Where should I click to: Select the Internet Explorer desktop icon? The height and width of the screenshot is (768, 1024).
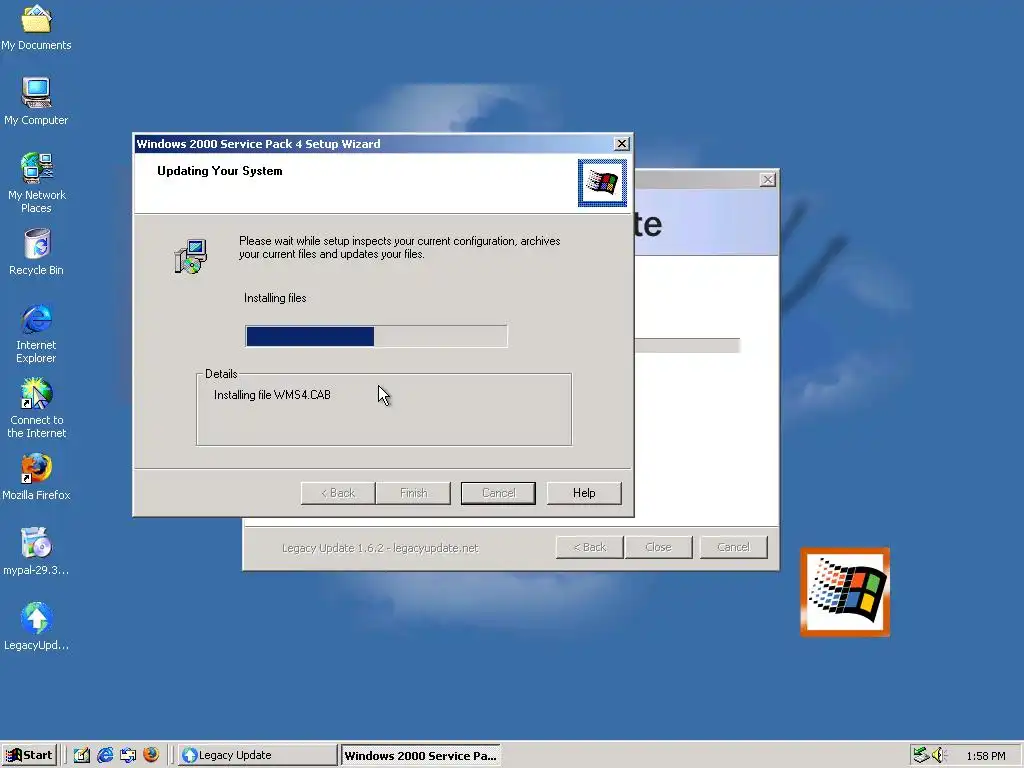(x=37, y=333)
